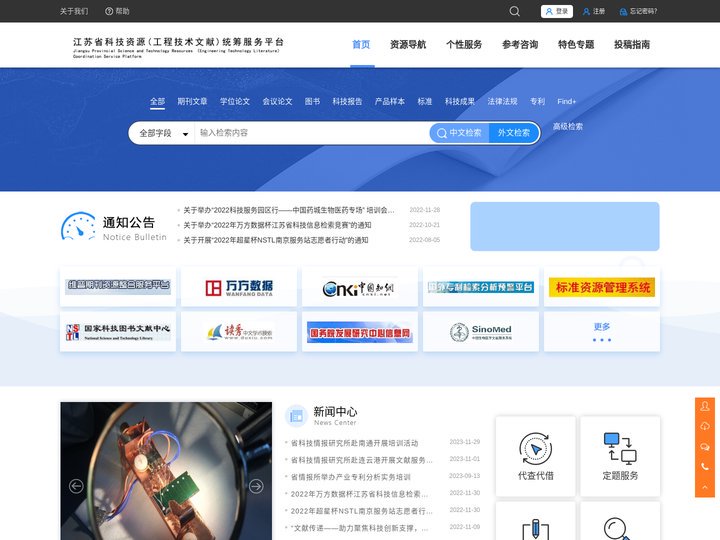Open the 专利检索分析预警平台 logo
The width and height of the screenshot is (720, 540).
coord(481,287)
